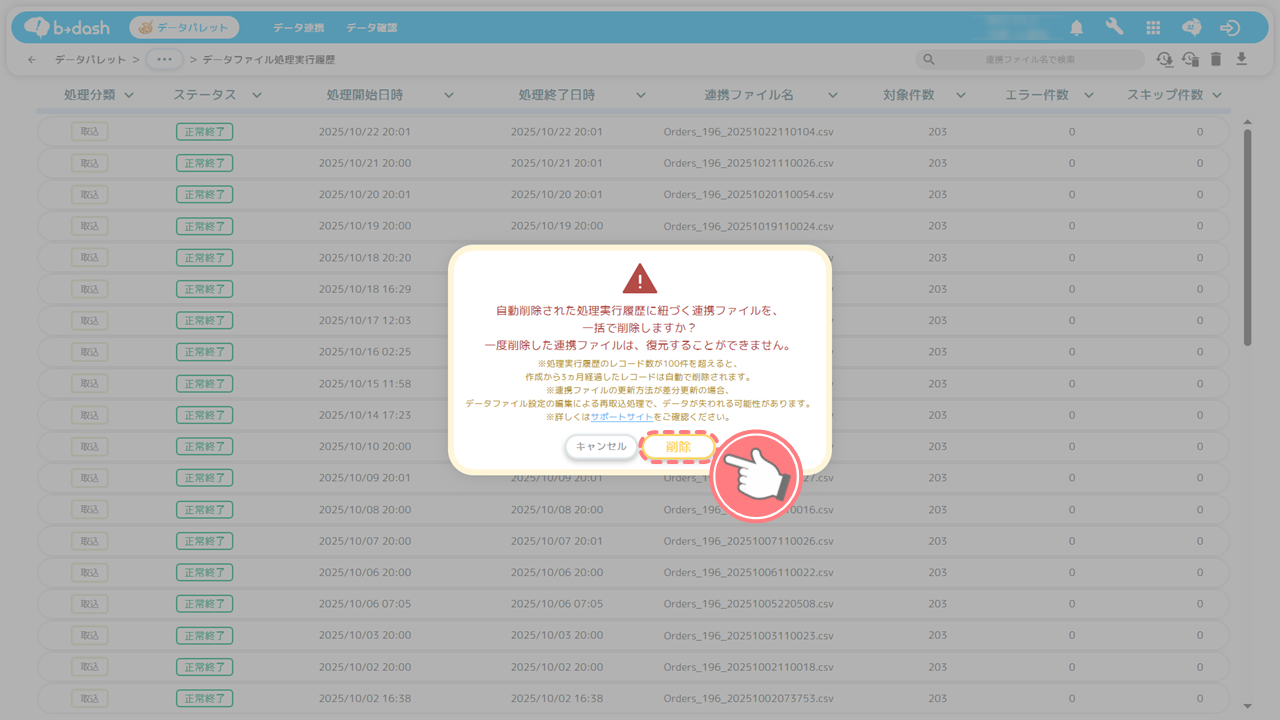Click the history delete icon with trash
Screen dimensions: 1280x720
point(1190,60)
